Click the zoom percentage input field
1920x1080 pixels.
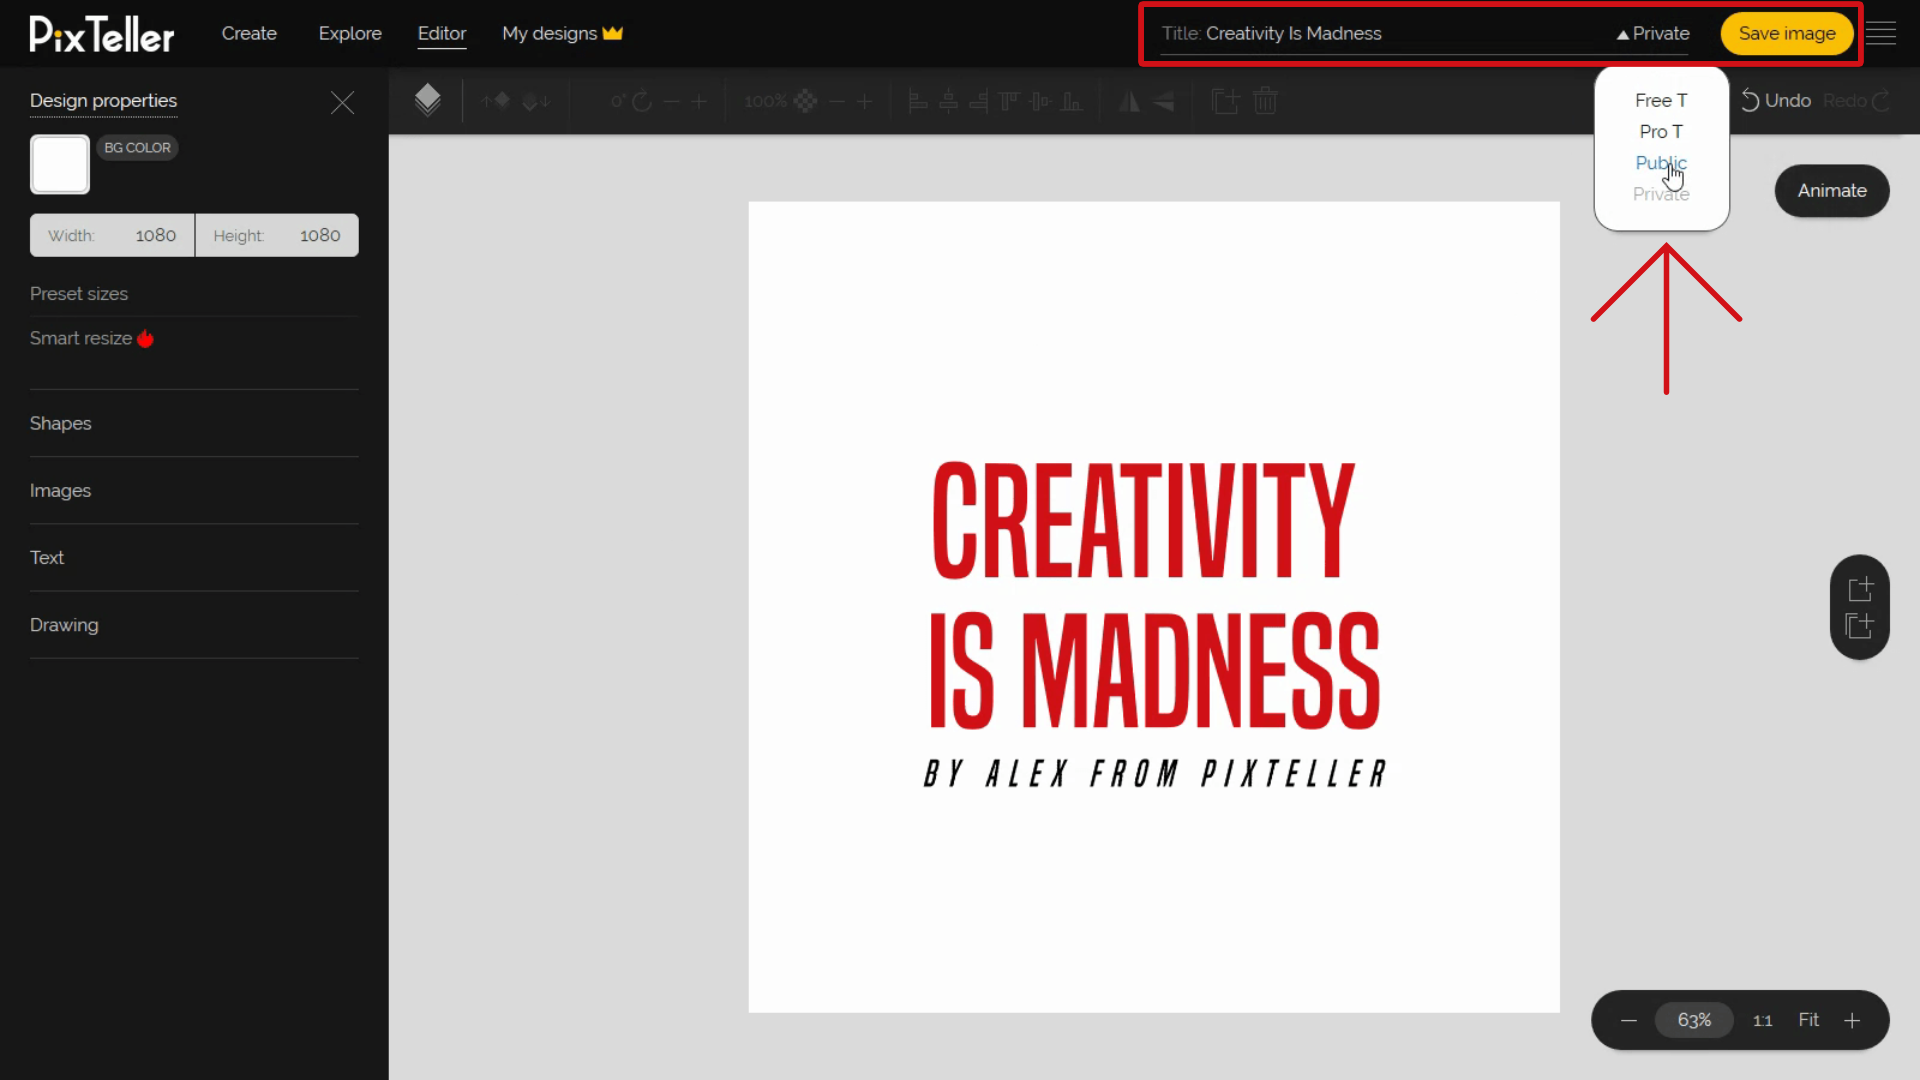click(1693, 1019)
